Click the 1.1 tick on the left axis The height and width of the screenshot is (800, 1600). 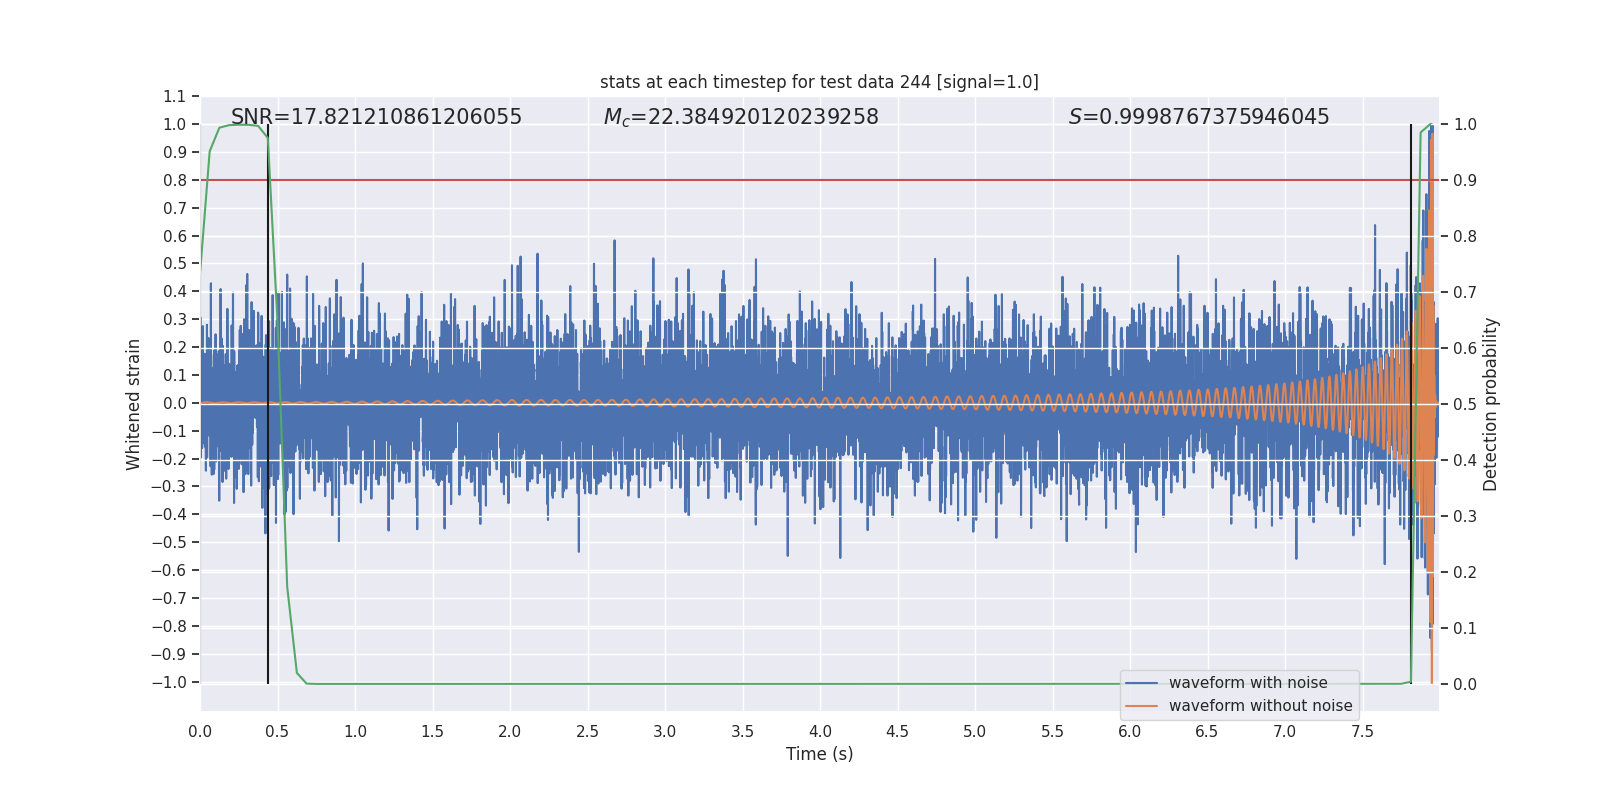(x=175, y=96)
